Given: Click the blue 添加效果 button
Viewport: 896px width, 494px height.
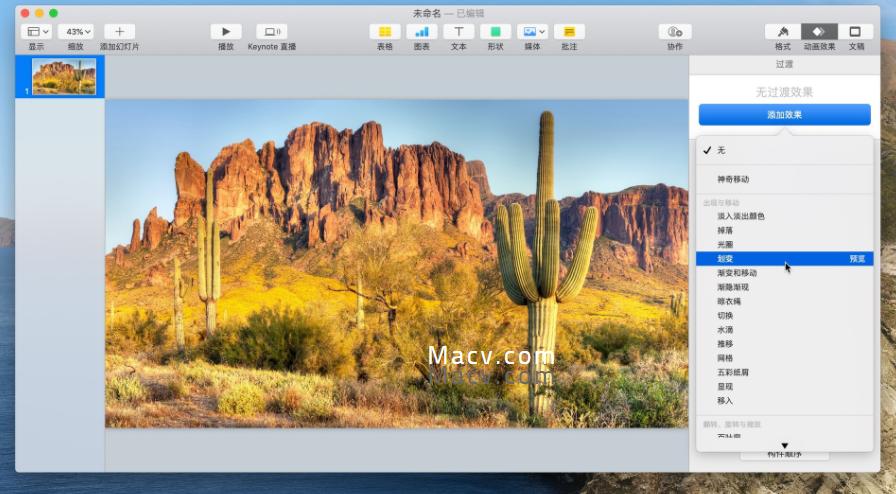Looking at the screenshot, I should click(785, 114).
